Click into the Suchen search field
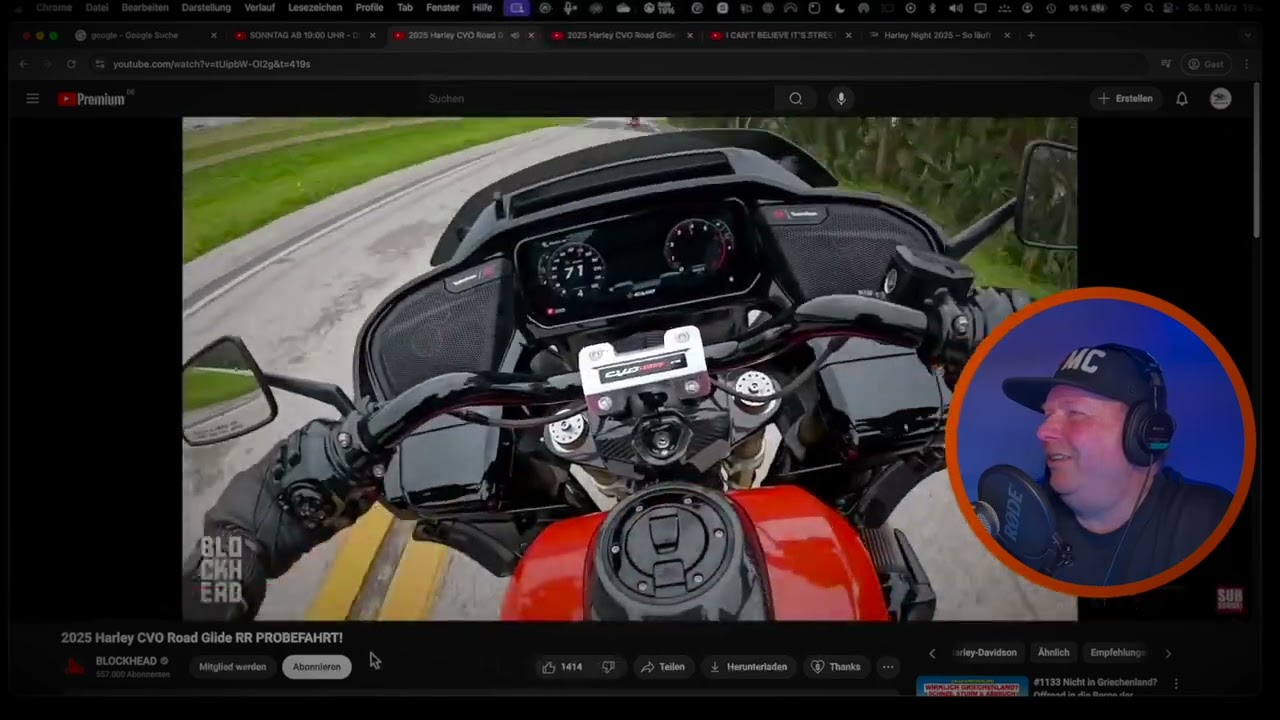The width and height of the screenshot is (1280, 720). 600,99
